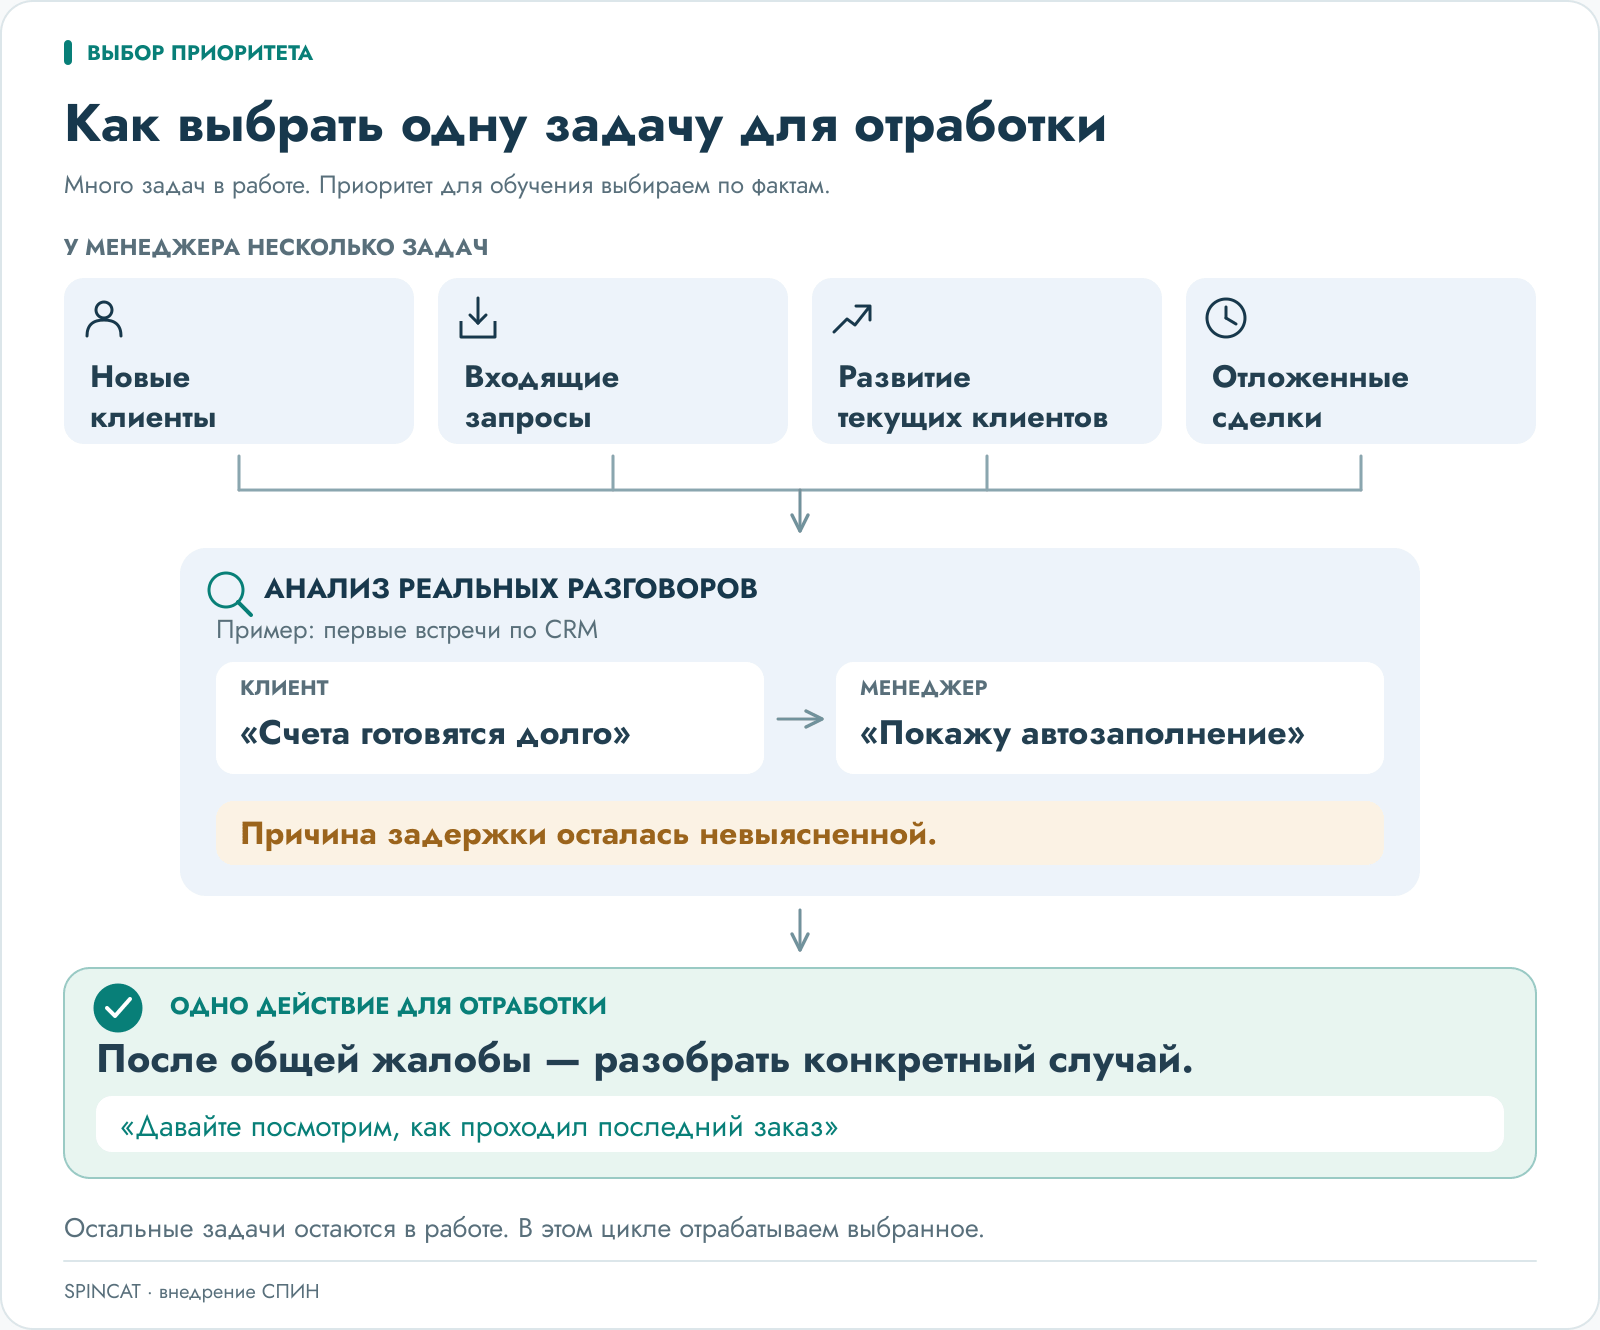Click the client quote «Счета готовятся долго»
Image resolution: width=1600 pixels, height=1330 pixels.
coord(435,734)
